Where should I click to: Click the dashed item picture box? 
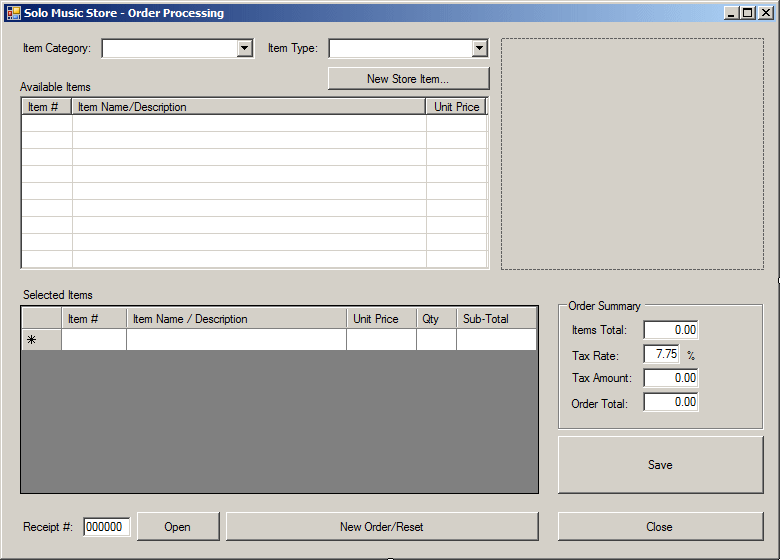(632, 154)
